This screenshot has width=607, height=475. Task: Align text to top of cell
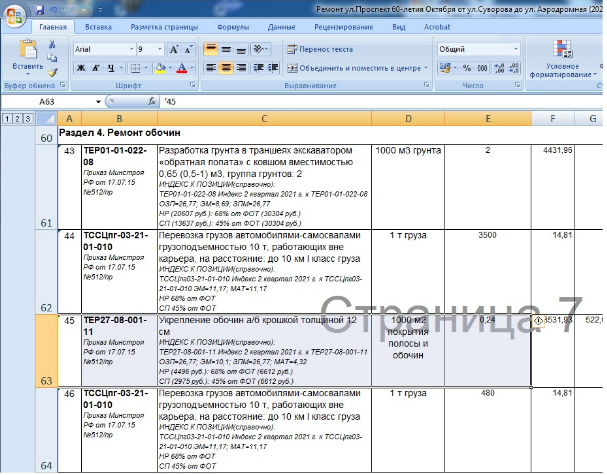(211, 49)
